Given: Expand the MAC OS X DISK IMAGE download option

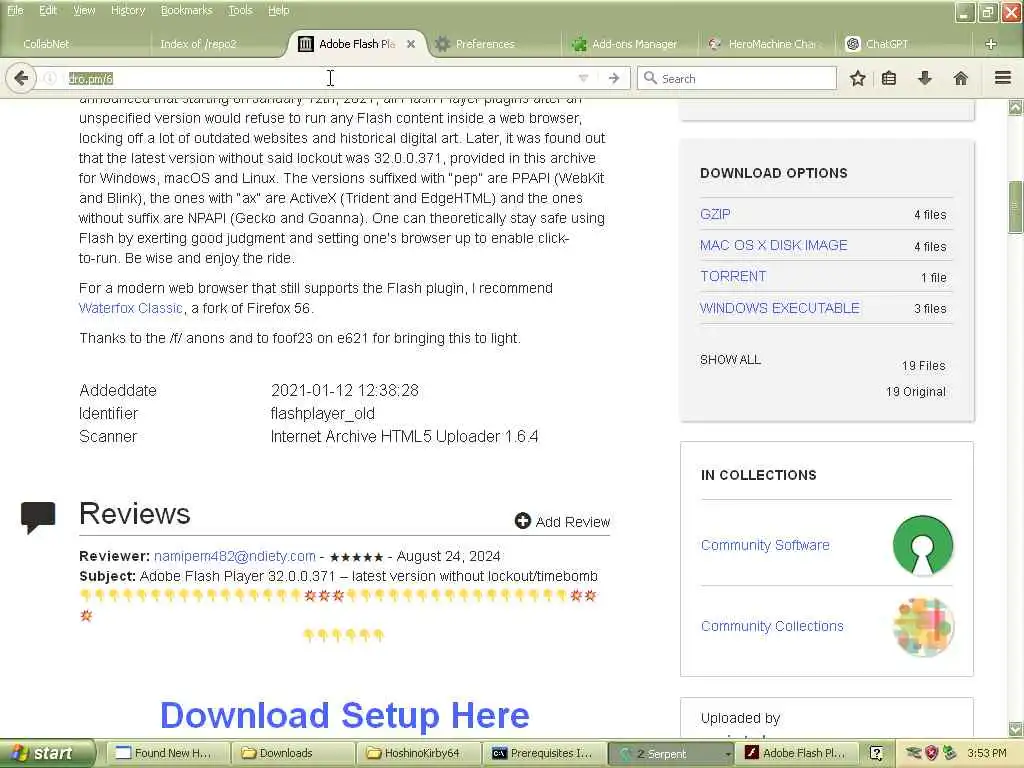Looking at the screenshot, I should click(x=773, y=246).
